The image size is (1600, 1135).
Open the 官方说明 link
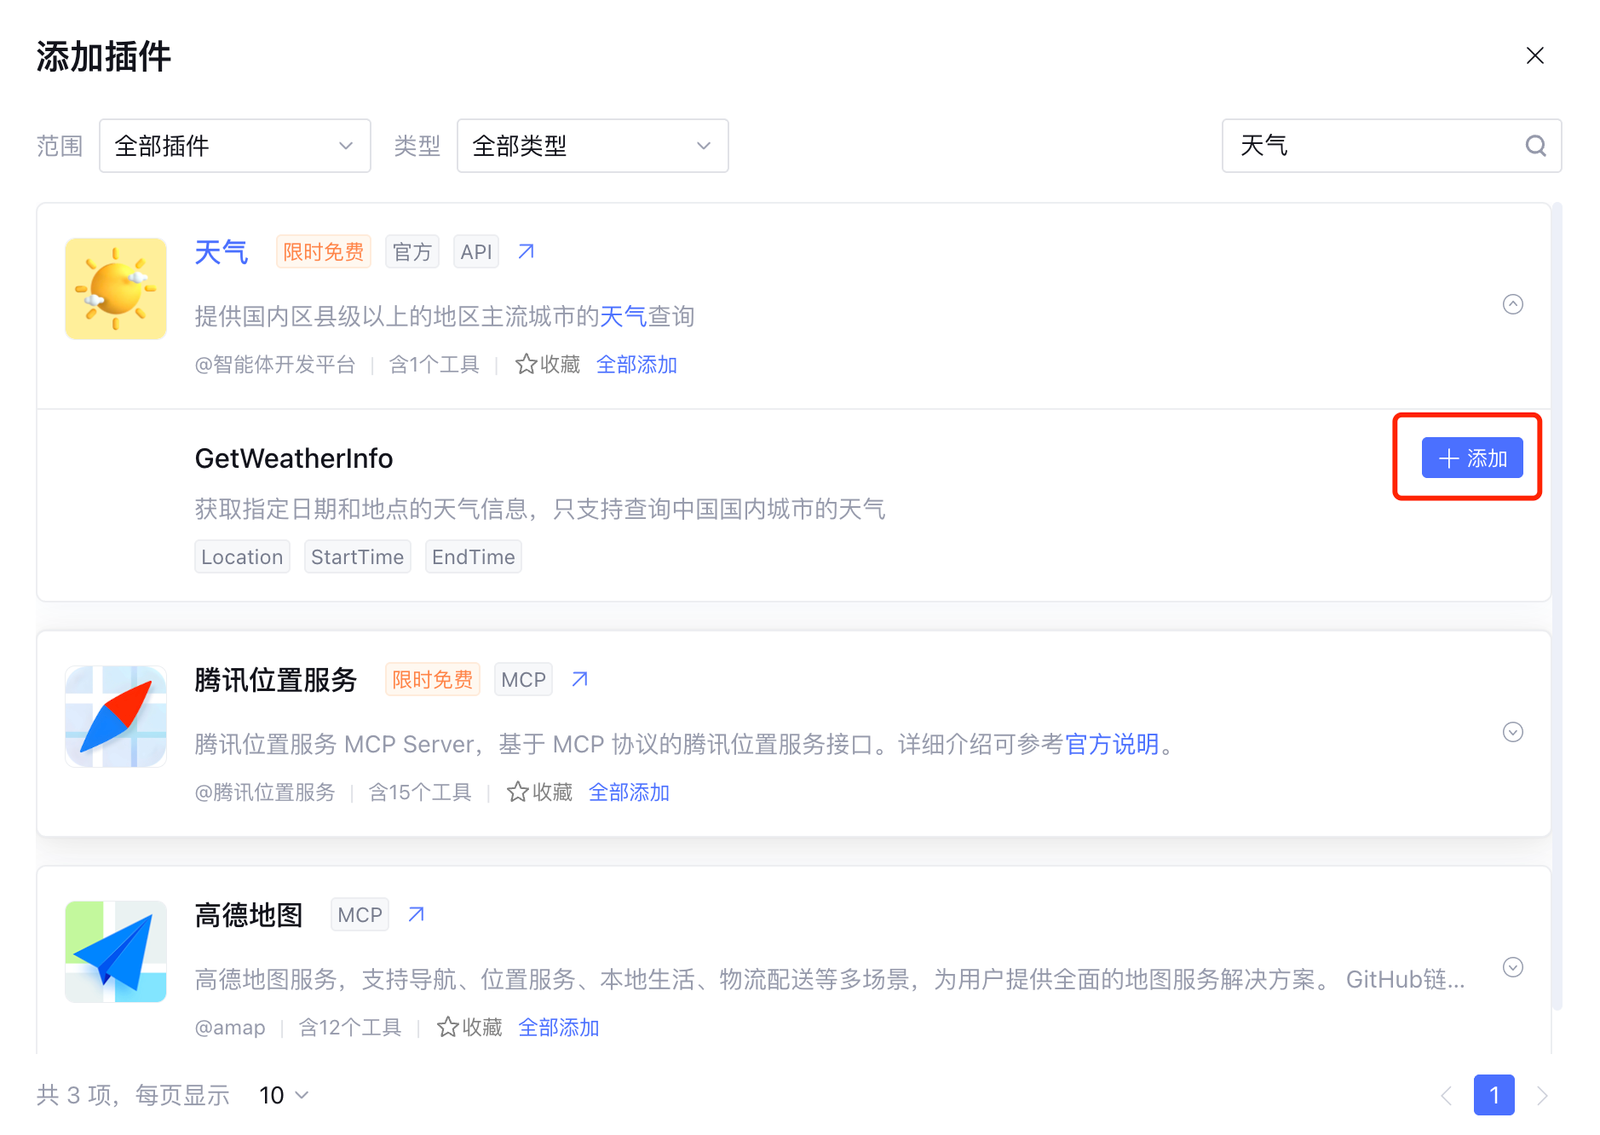(x=1111, y=745)
